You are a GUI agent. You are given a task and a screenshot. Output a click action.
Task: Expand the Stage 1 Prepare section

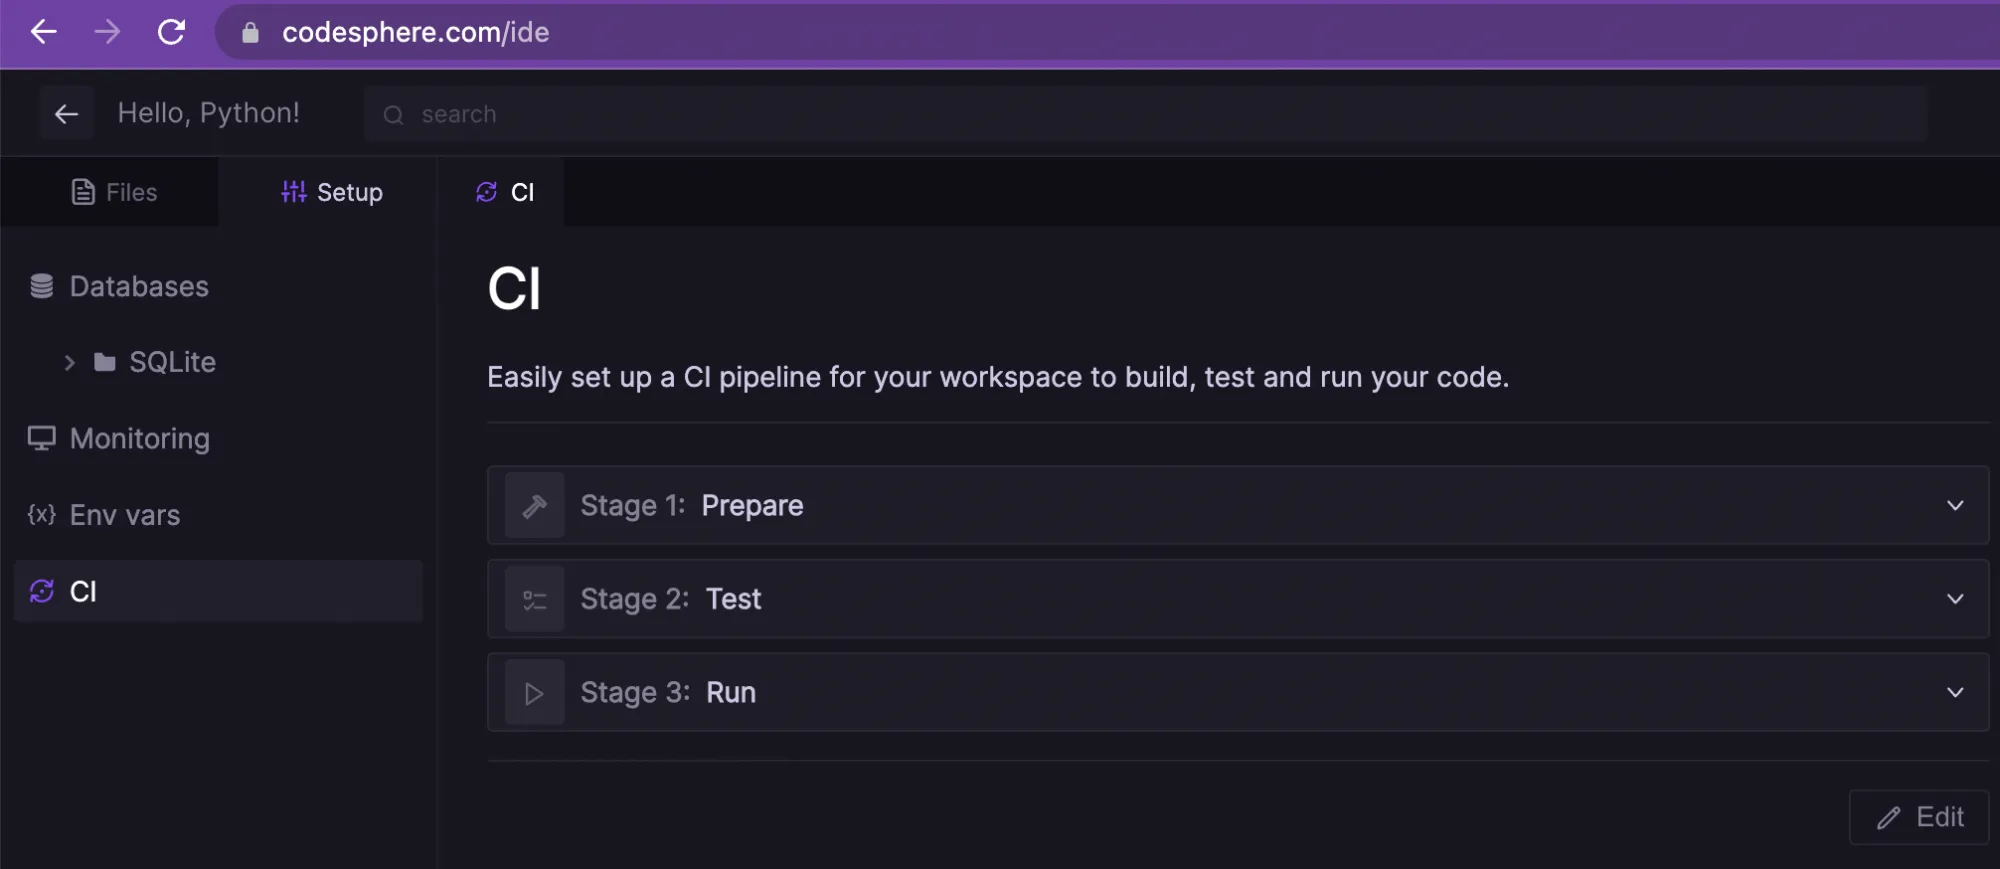tap(1955, 505)
